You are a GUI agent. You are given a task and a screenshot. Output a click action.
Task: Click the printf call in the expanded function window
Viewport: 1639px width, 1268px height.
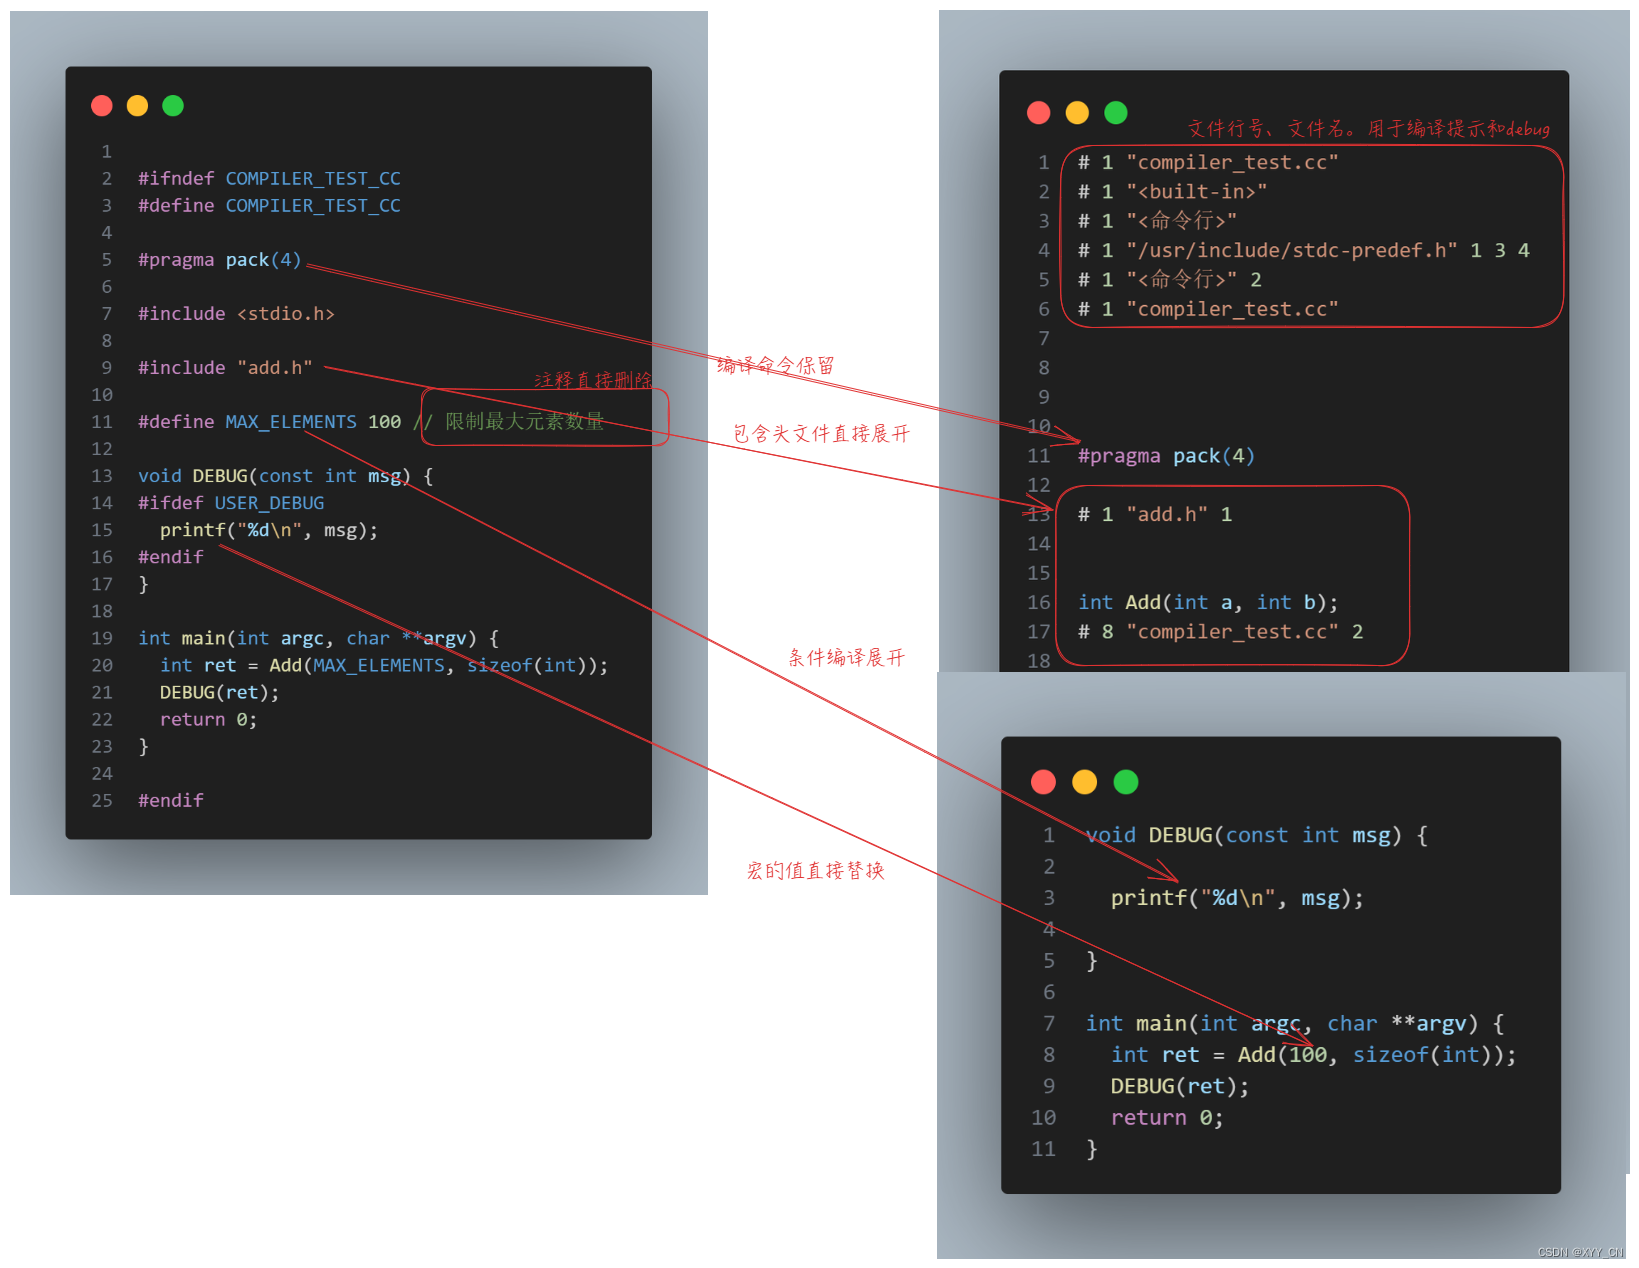[1237, 898]
